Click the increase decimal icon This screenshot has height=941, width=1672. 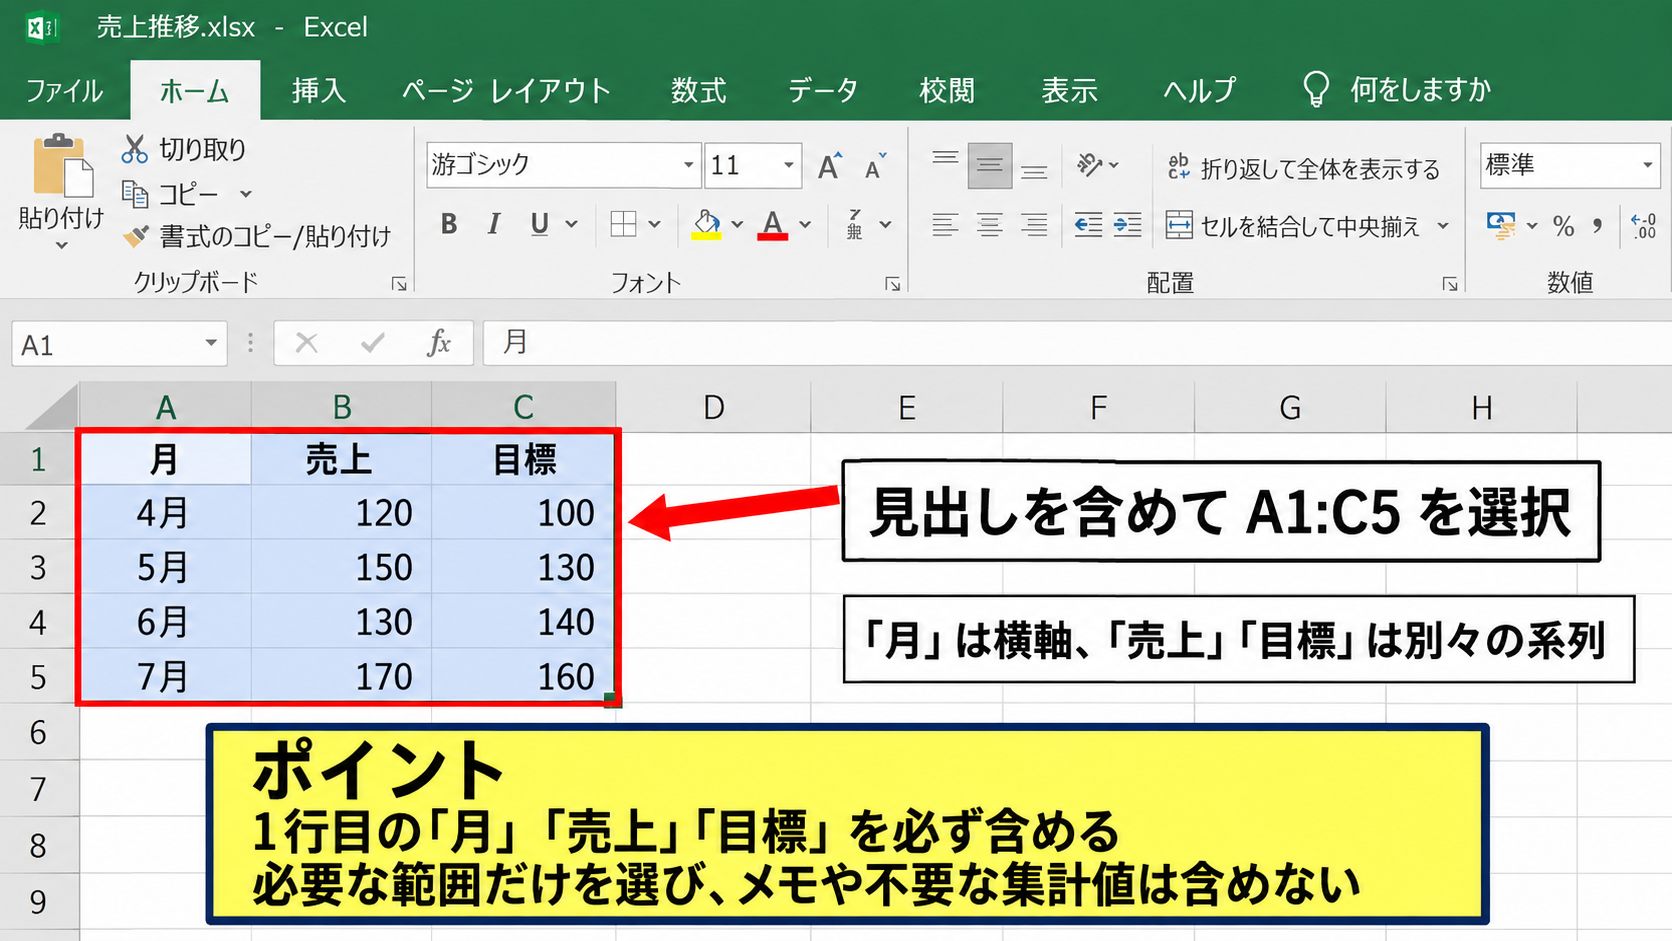[x=1643, y=226]
